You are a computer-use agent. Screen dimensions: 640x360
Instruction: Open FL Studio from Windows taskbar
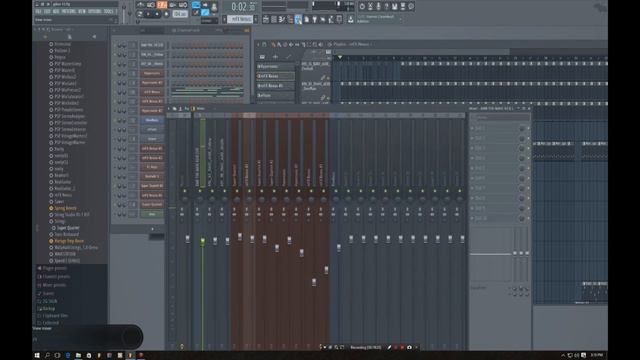pos(131,355)
